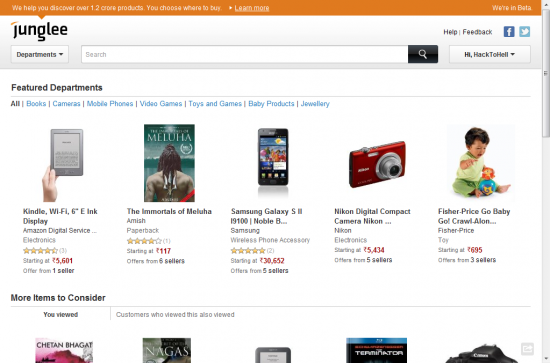Screen dimensions: 550x363
Task: Go to Junglee home via logo
Action: [x=39, y=31]
